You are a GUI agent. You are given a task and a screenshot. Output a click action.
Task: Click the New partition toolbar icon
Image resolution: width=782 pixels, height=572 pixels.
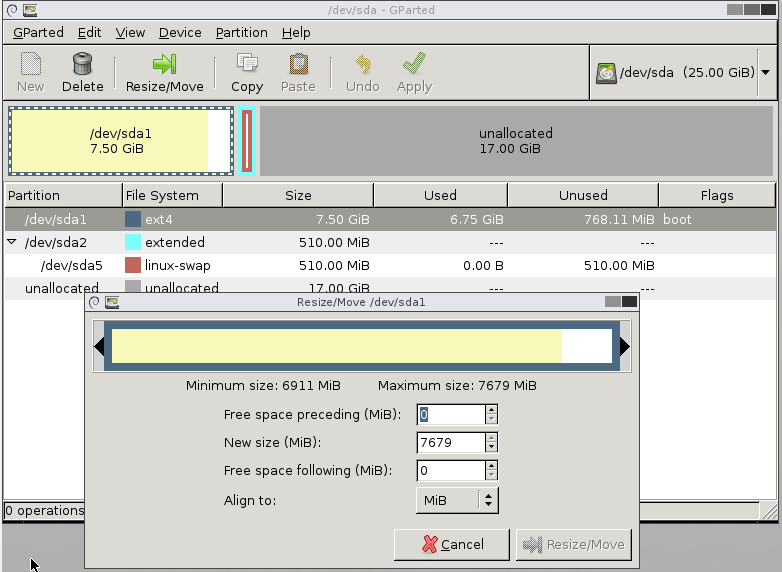31,64
